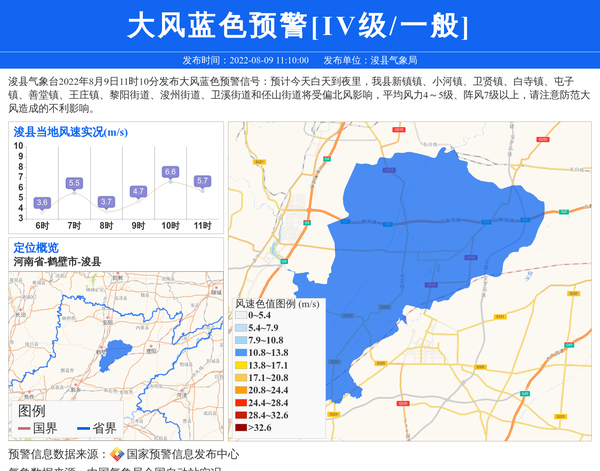600x471 pixels.
Task: Click the 大风蓝色预警 title banner
Action: coord(299,27)
